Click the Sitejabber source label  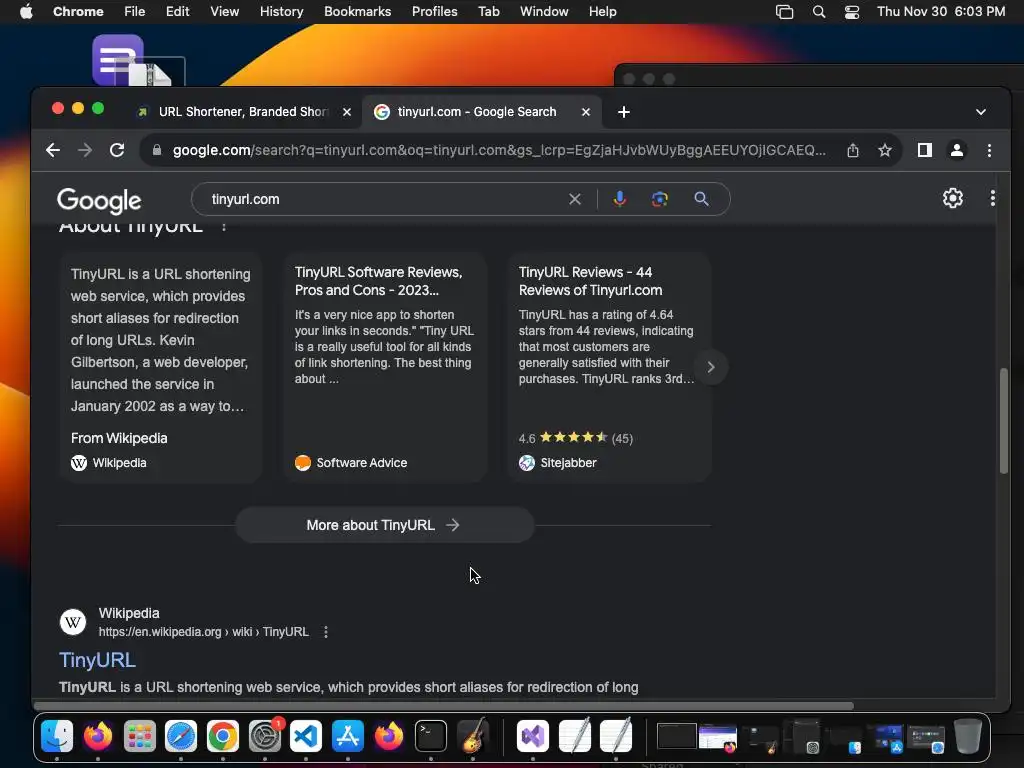point(558,463)
